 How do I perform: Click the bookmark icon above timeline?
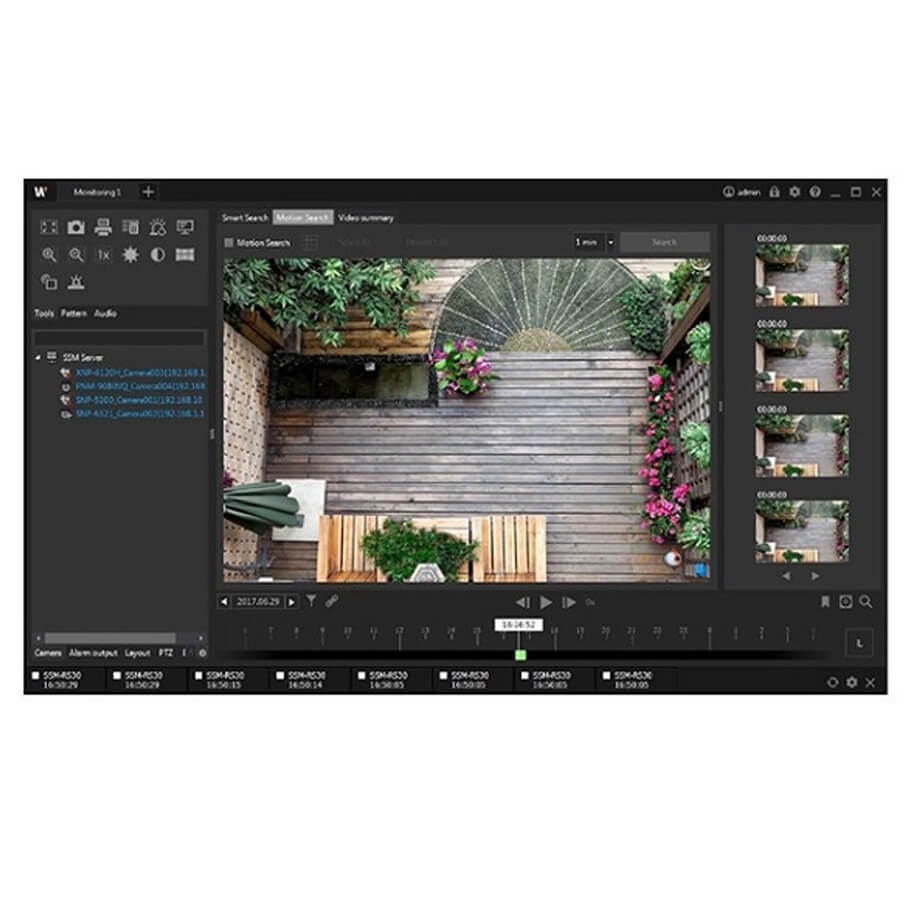(825, 602)
